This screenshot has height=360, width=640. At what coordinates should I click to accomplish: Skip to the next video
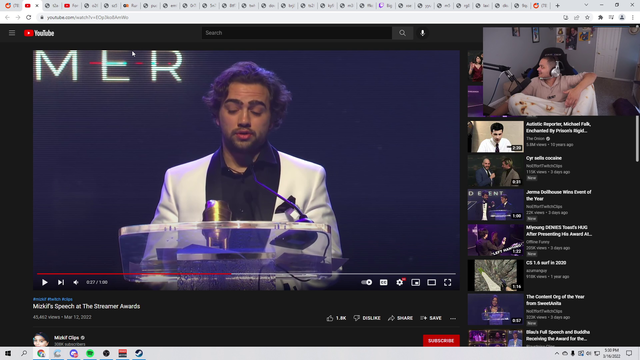[61, 282]
